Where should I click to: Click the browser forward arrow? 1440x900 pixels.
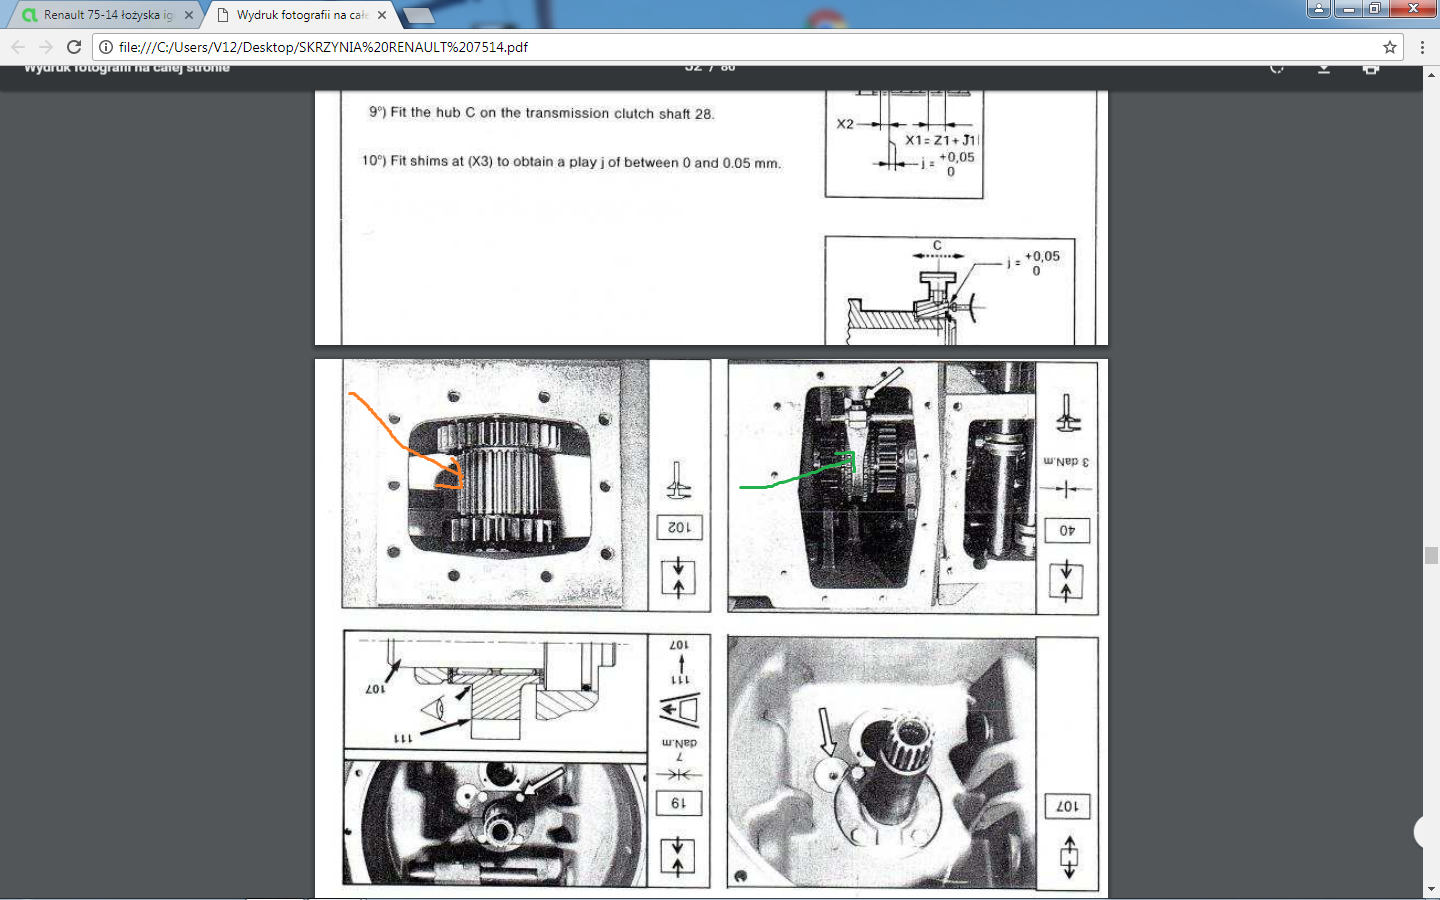46,47
